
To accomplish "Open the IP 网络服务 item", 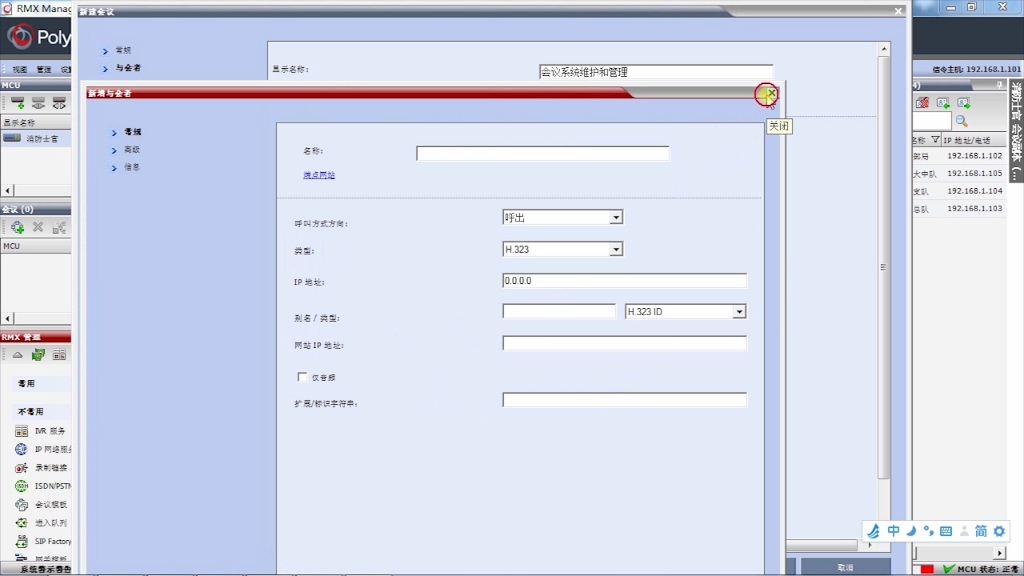I will click(x=42, y=449).
